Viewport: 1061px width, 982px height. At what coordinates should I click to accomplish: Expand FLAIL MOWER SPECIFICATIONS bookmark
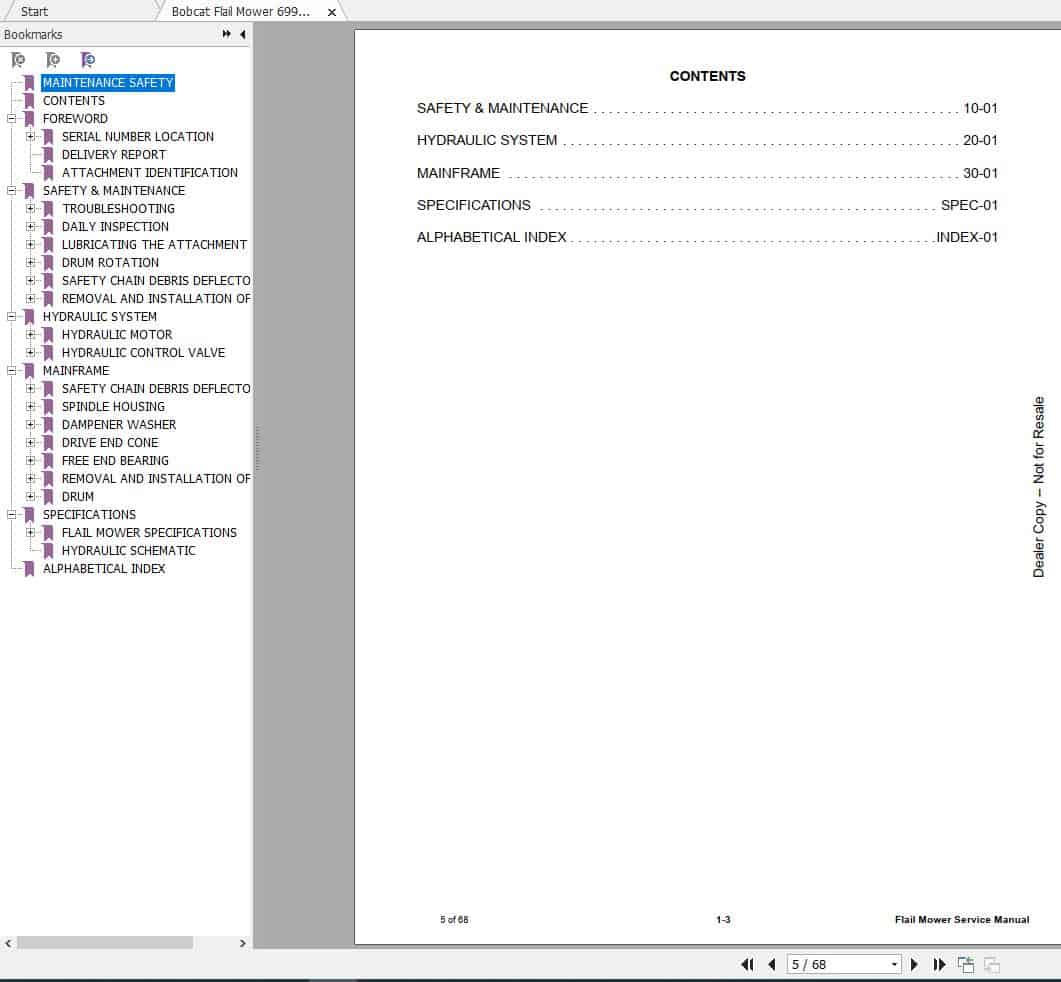(30, 533)
